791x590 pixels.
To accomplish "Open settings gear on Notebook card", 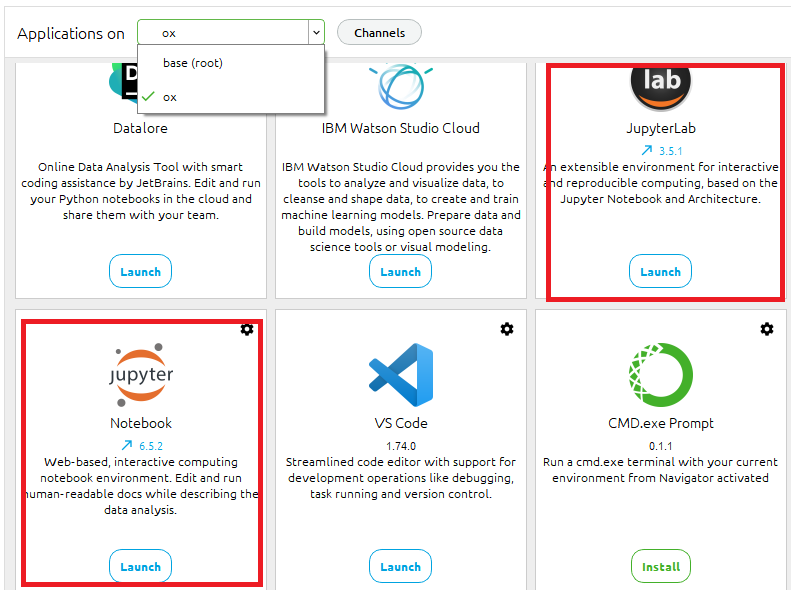I will click(247, 329).
